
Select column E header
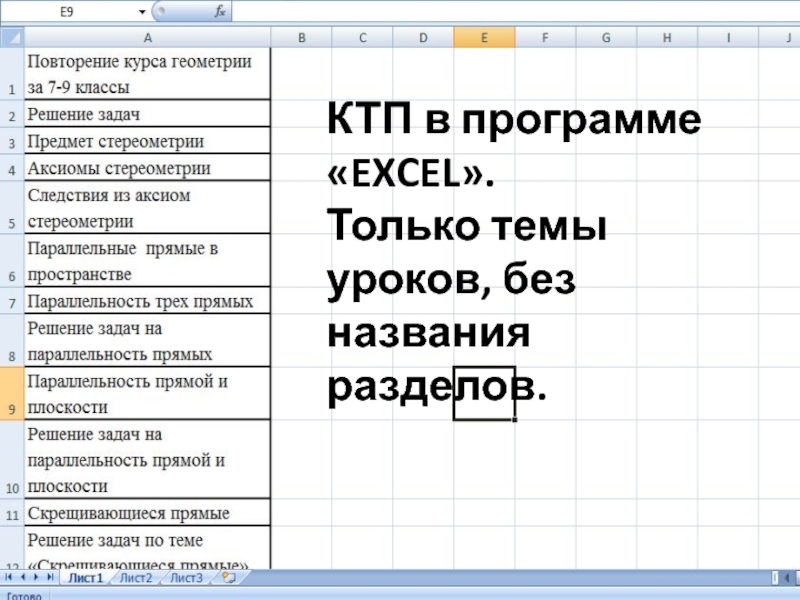[x=484, y=37]
